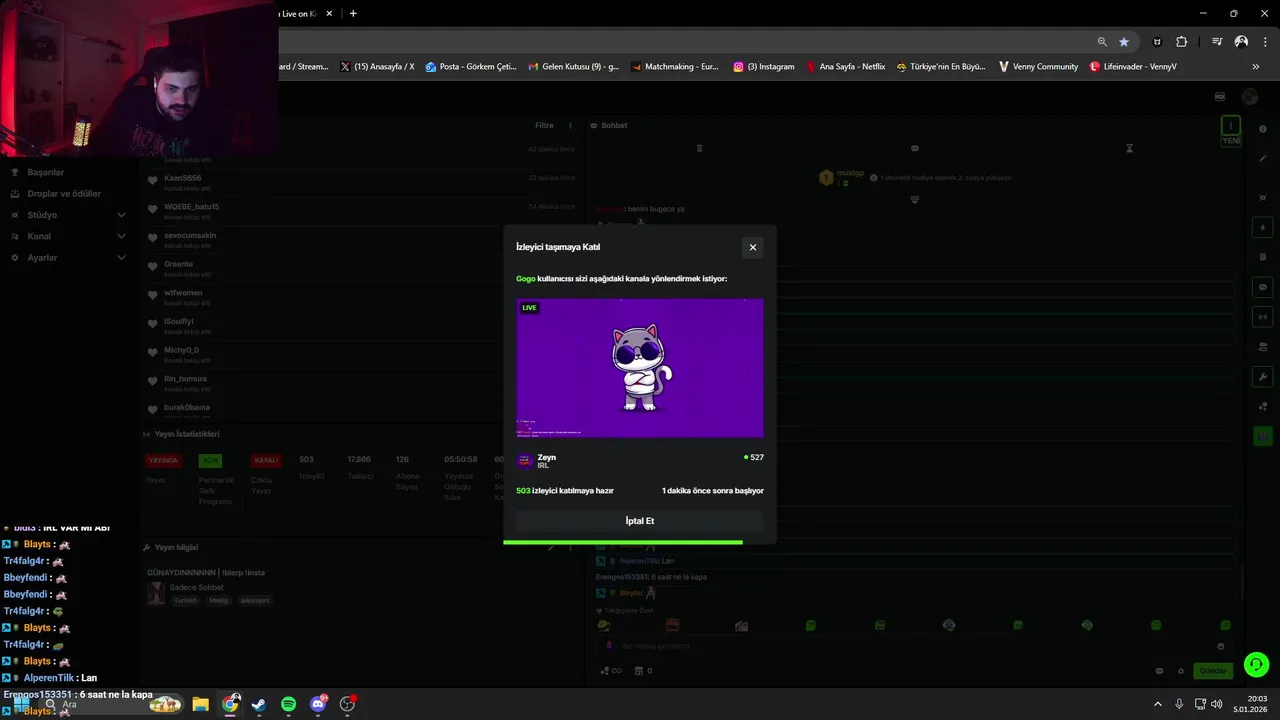The image size is (1280, 720).
Task: Open the Posta - Görkem Çeti bookmark
Action: (x=470, y=67)
